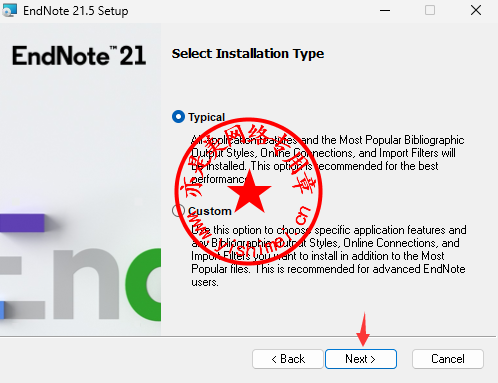Click the Next button
This screenshot has width=498, height=383.
(361, 359)
